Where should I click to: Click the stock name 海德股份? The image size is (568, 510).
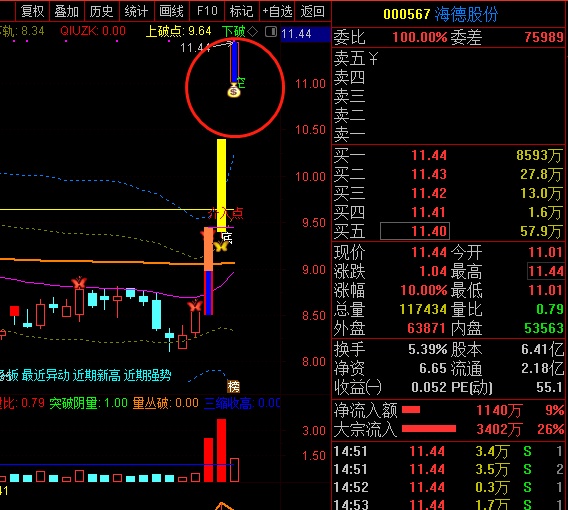[x=466, y=14]
